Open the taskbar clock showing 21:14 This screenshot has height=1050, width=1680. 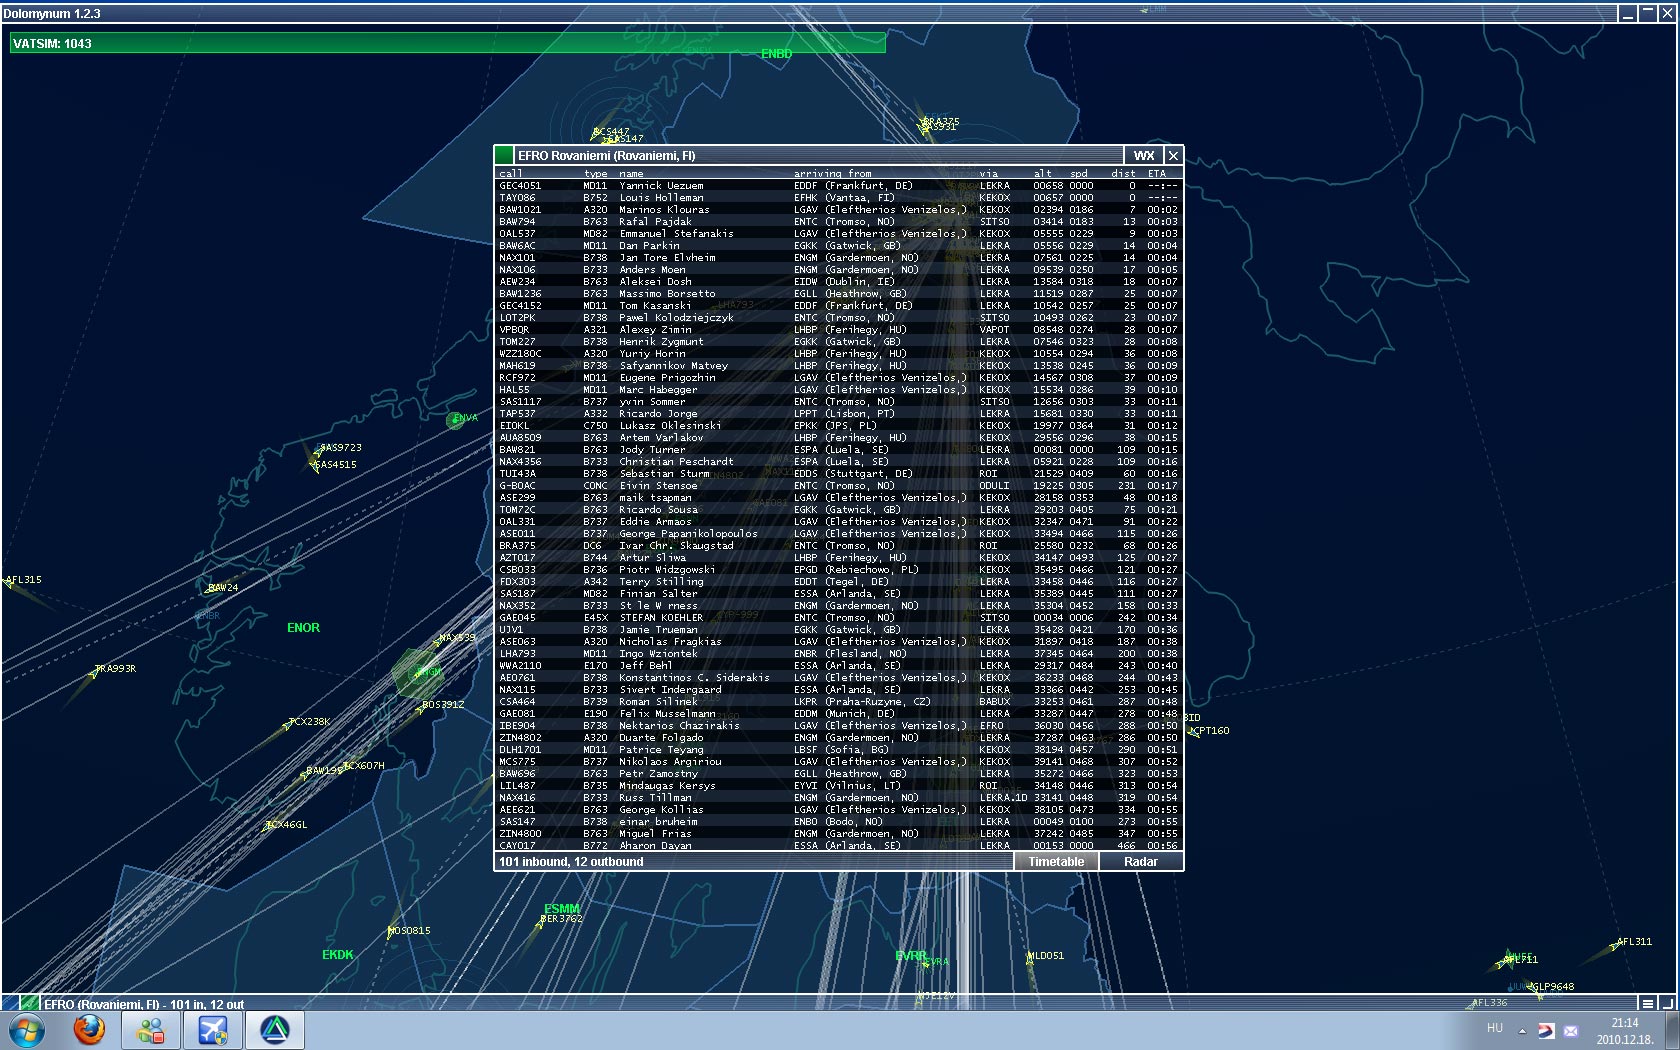click(x=1625, y=1031)
